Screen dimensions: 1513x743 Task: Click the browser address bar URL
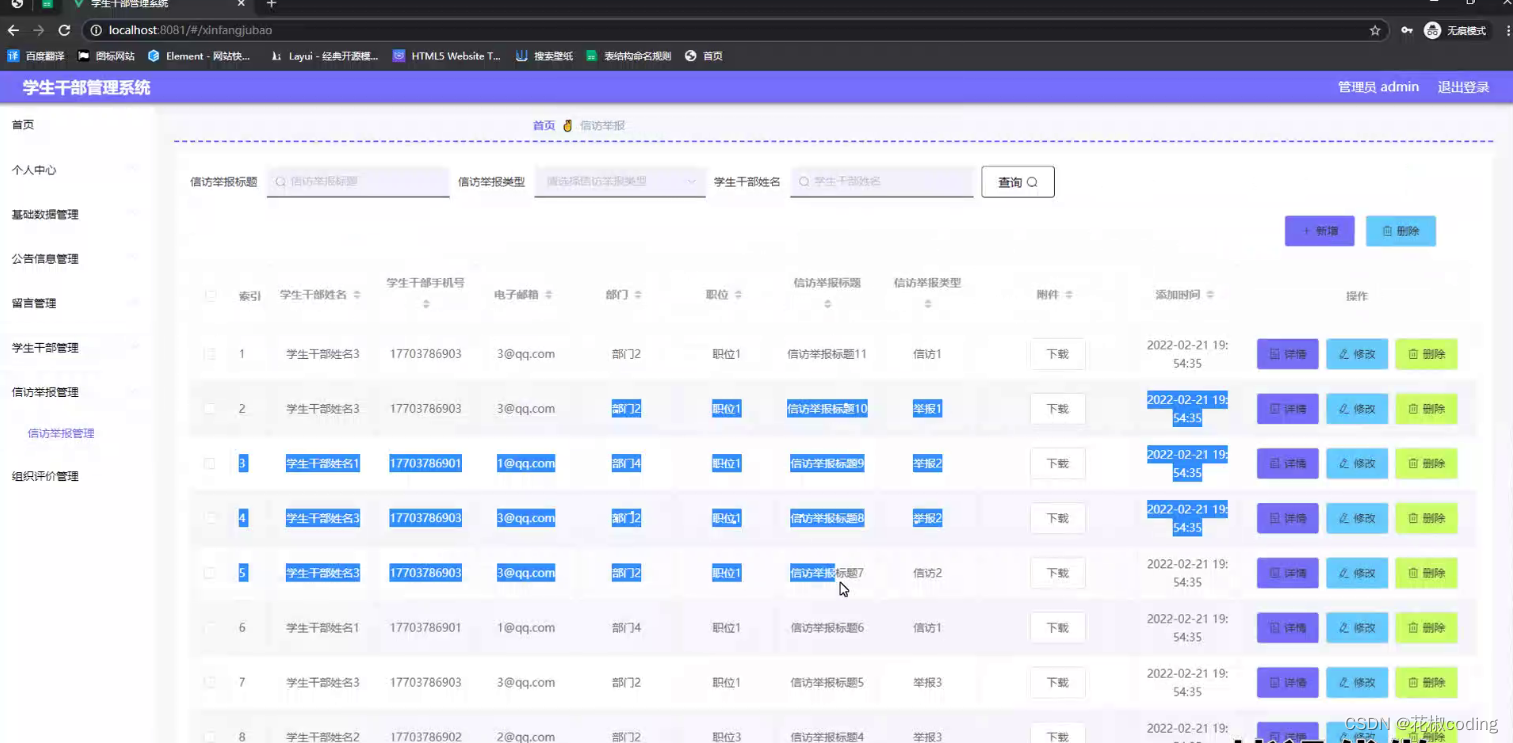(190, 30)
